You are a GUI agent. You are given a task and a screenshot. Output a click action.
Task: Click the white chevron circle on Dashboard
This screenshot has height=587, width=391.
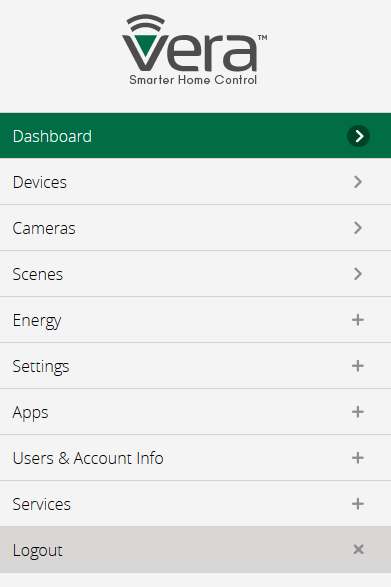click(x=358, y=136)
